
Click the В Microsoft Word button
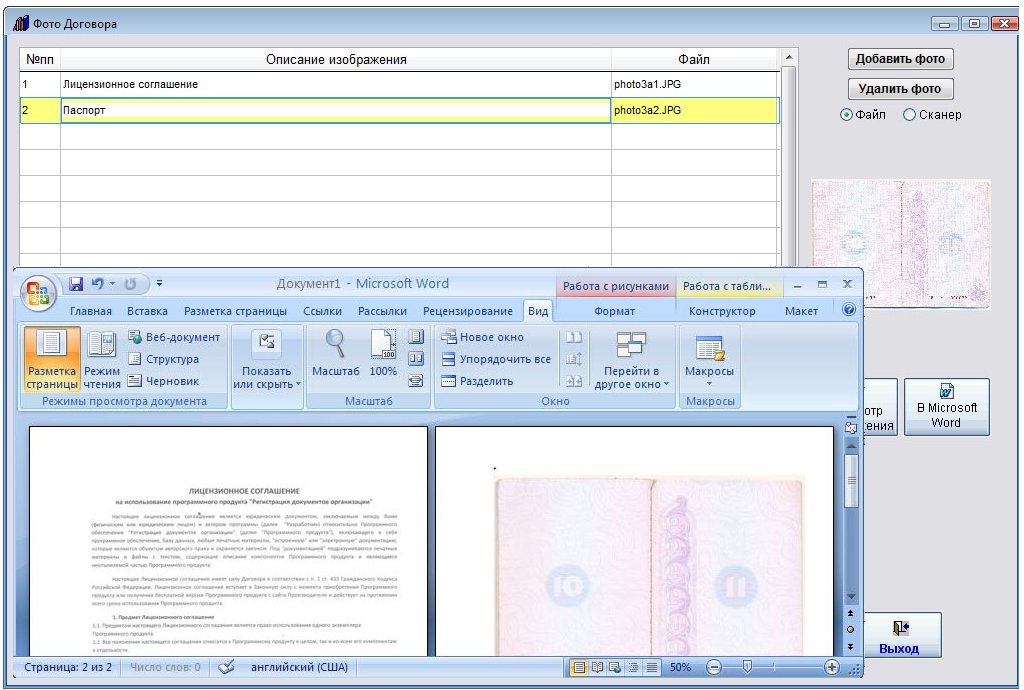(946, 407)
